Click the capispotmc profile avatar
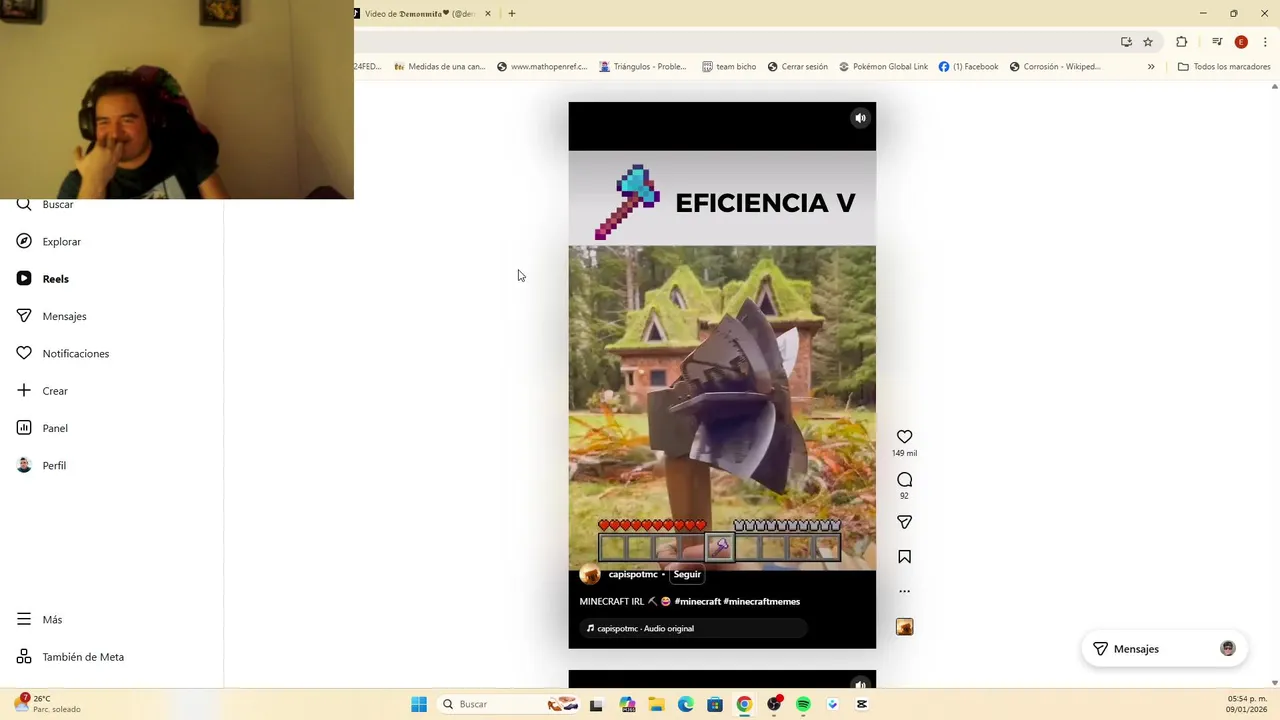 point(590,574)
